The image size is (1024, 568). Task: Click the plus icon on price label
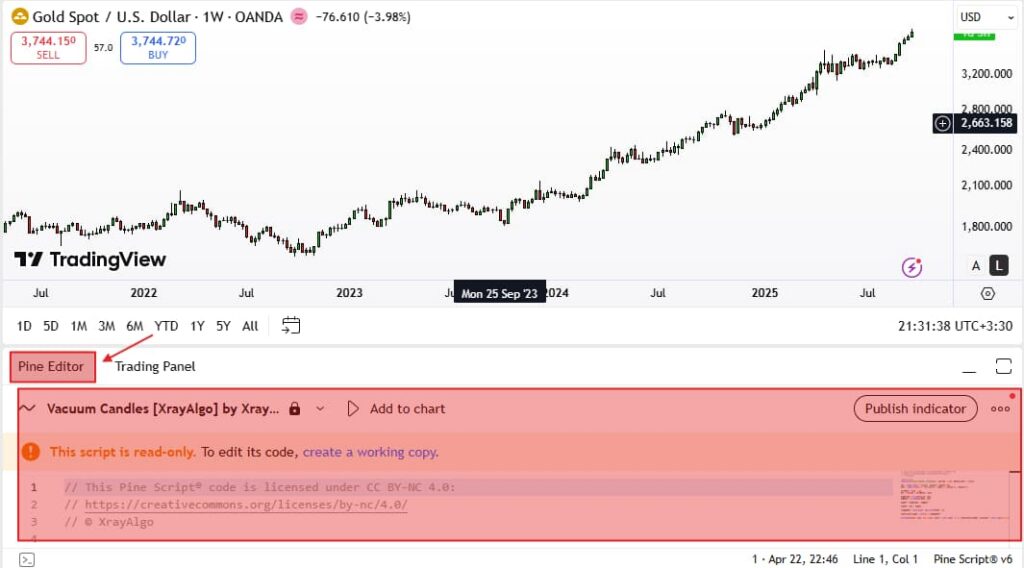pyautogui.click(x=943, y=123)
